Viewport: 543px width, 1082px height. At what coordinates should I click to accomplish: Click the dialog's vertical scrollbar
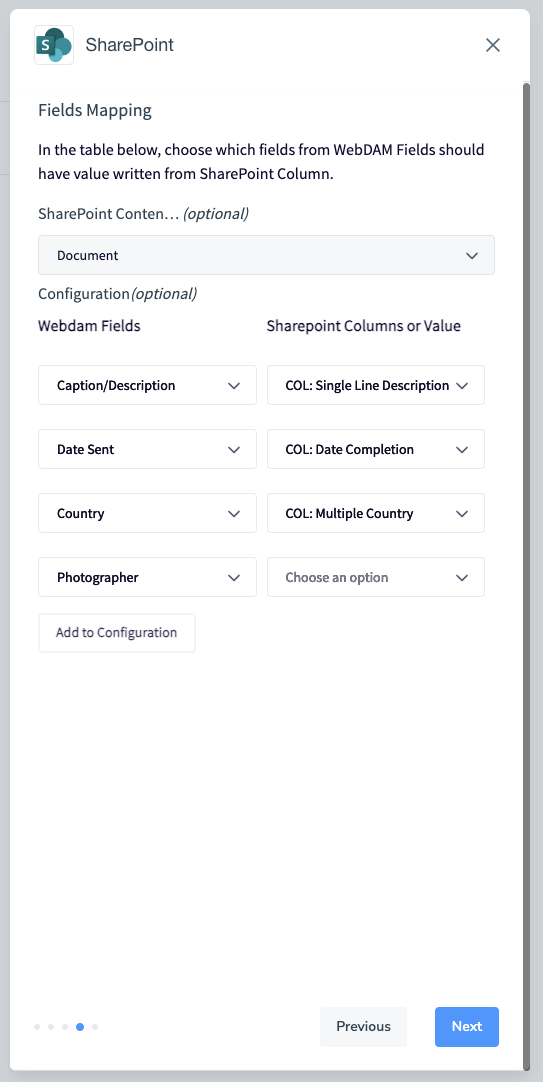click(x=526, y=576)
